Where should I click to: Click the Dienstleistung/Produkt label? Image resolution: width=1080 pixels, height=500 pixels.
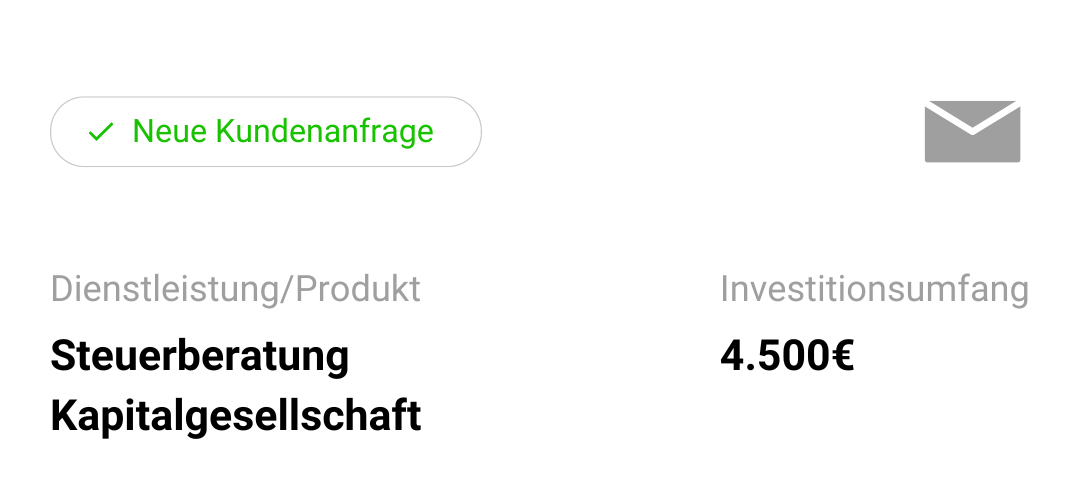tap(236, 289)
